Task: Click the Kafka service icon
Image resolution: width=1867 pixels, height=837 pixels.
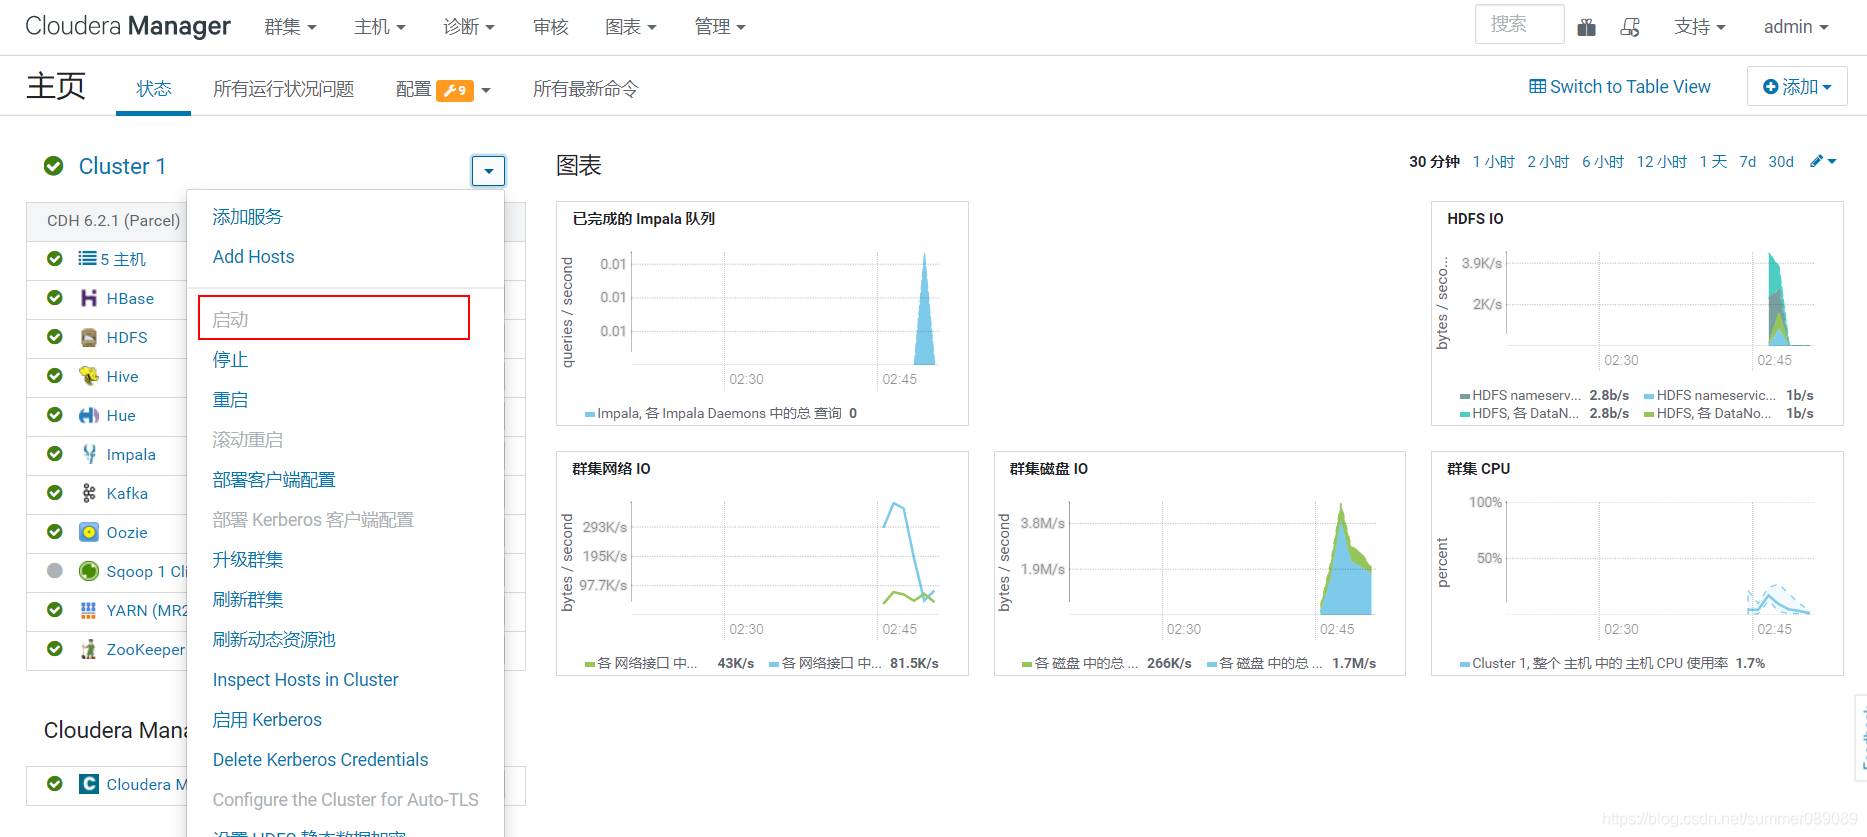Action: (89, 493)
